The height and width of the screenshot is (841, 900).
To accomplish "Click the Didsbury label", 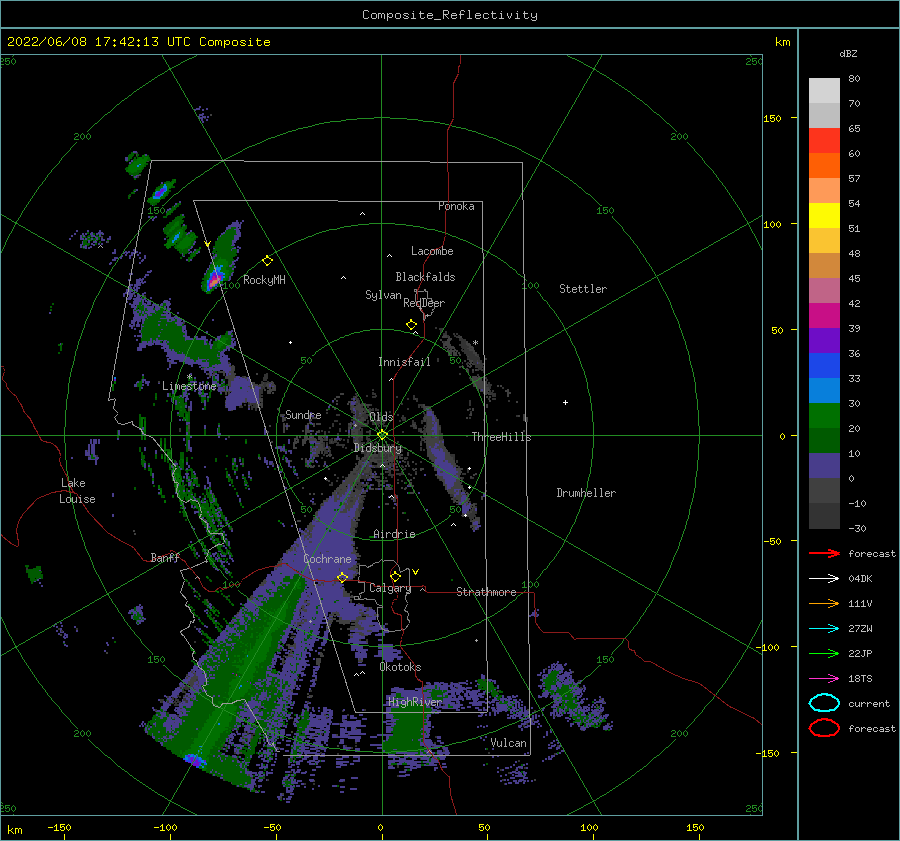I will click(x=378, y=448).
